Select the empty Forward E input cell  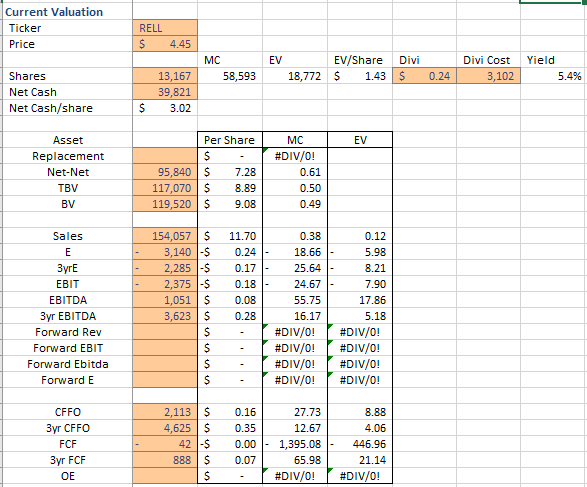[165, 380]
